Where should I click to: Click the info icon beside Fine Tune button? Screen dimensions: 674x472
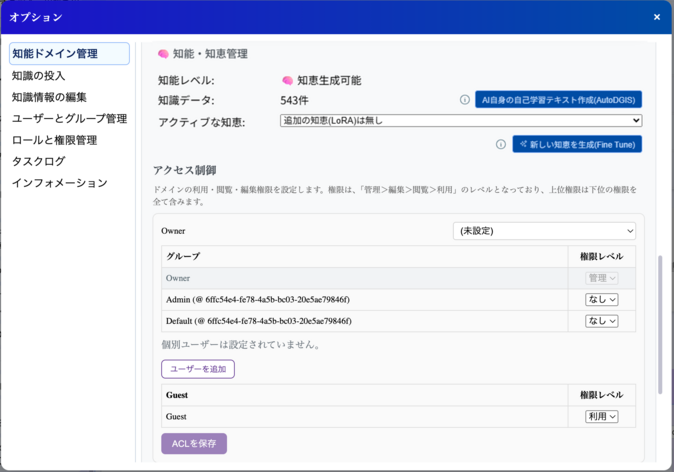click(501, 144)
